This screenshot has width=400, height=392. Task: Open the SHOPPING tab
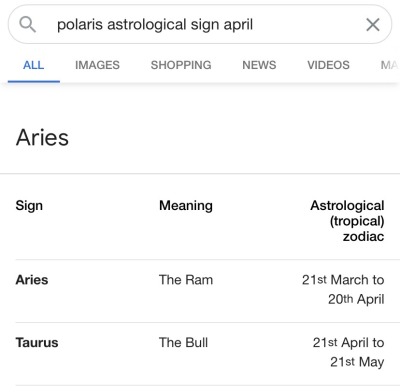[181, 65]
